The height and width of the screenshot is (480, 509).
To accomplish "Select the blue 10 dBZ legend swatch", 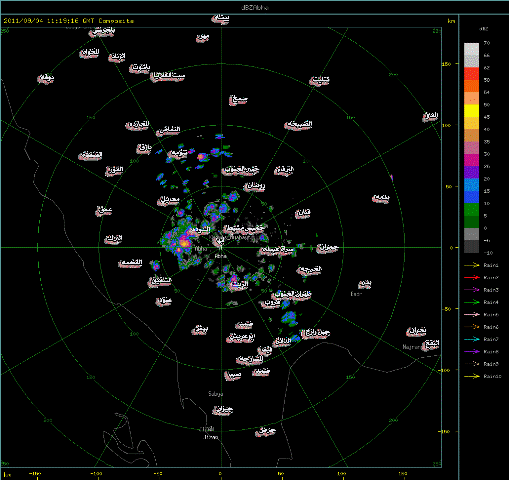I will point(471,197).
